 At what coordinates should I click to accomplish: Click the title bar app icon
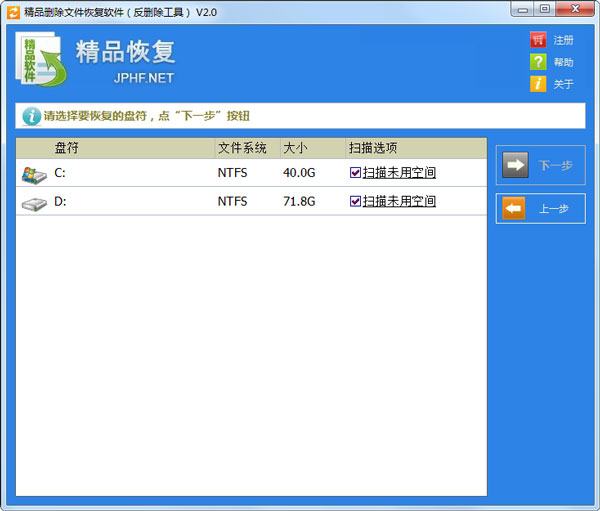point(13,13)
